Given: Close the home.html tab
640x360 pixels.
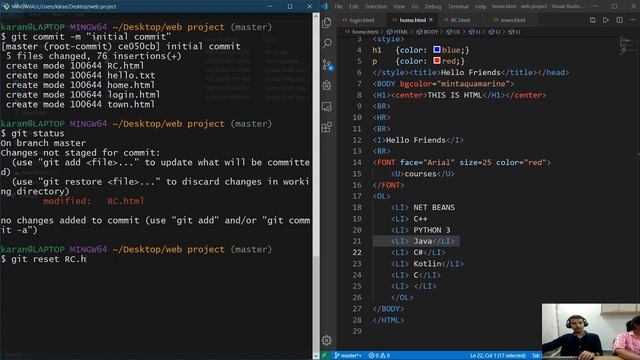Looking at the screenshot, I should click(x=431, y=20).
